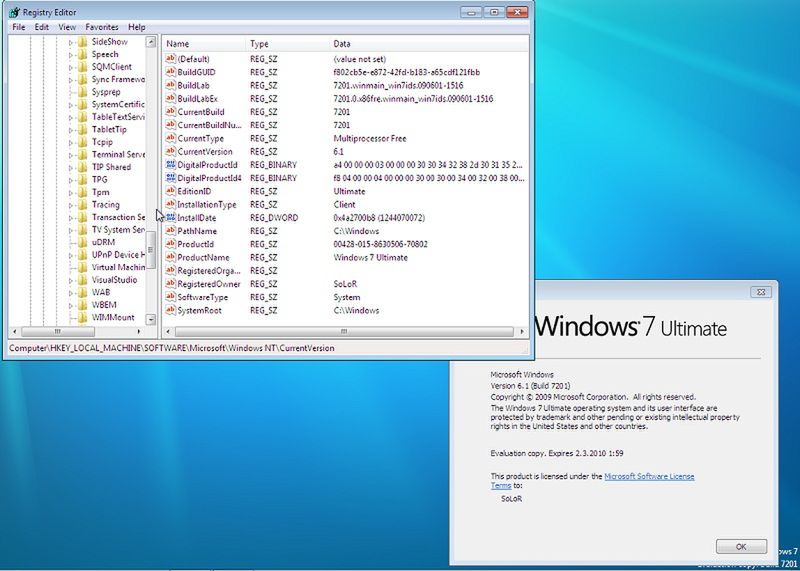
Task: Sort values by the Name column header
Action: (204, 44)
